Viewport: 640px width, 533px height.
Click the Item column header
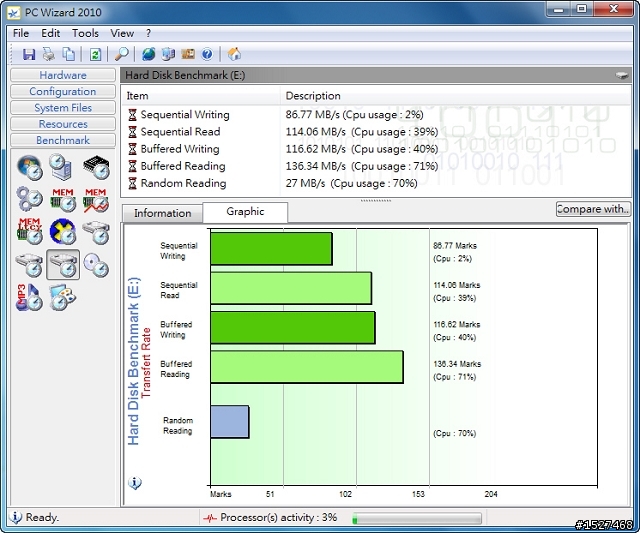pos(201,96)
